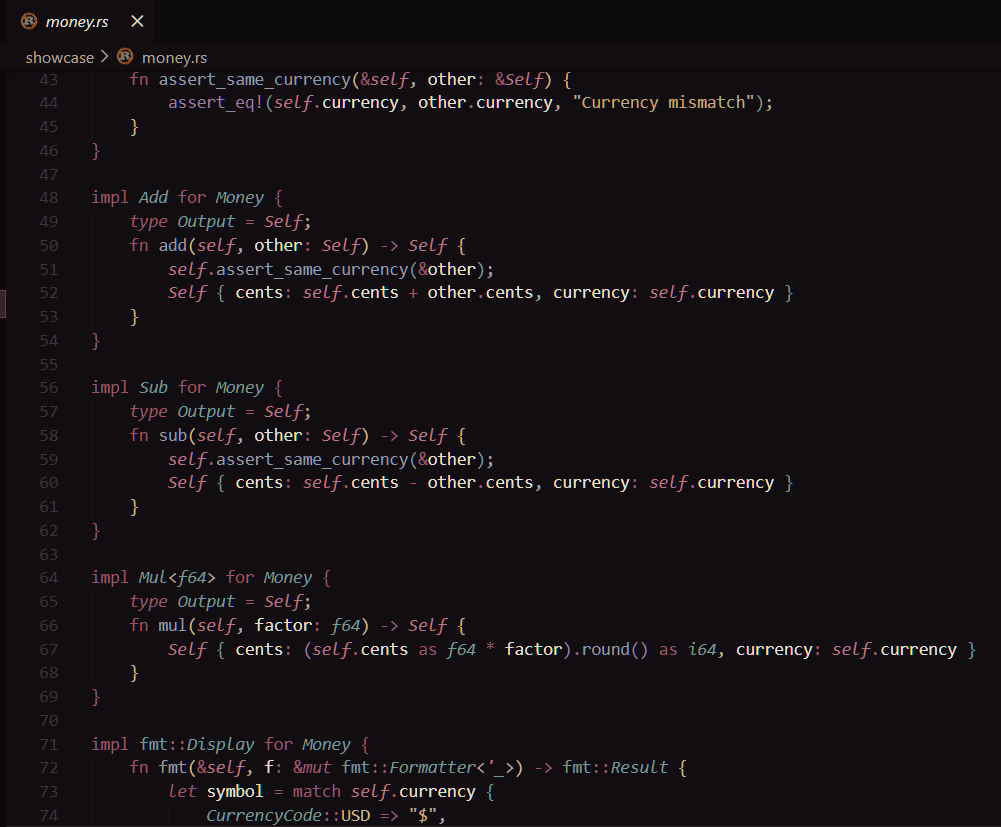The height and width of the screenshot is (827, 1001).
Task: Click Money on line 56
Action: pyautogui.click(x=240, y=388)
